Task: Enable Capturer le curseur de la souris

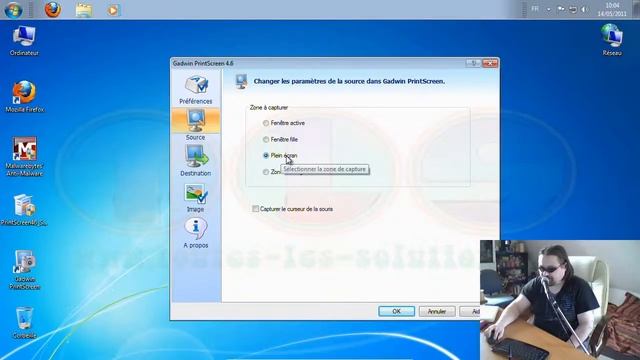Action: click(256, 209)
